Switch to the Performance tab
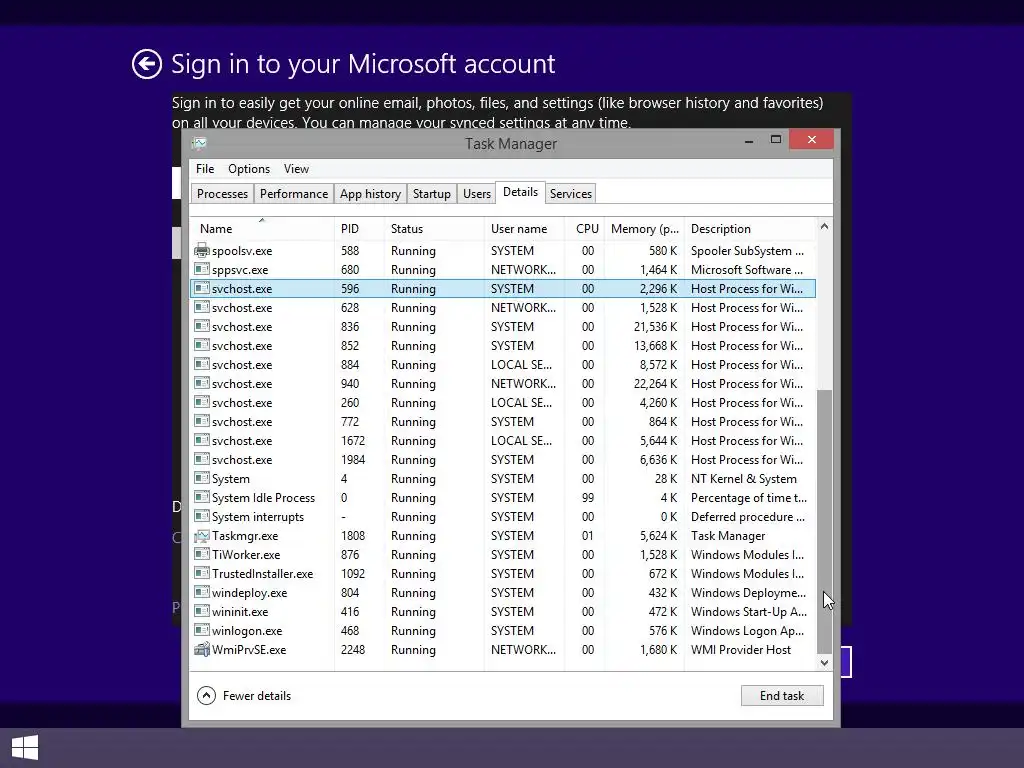This screenshot has height=768, width=1024. coord(294,193)
